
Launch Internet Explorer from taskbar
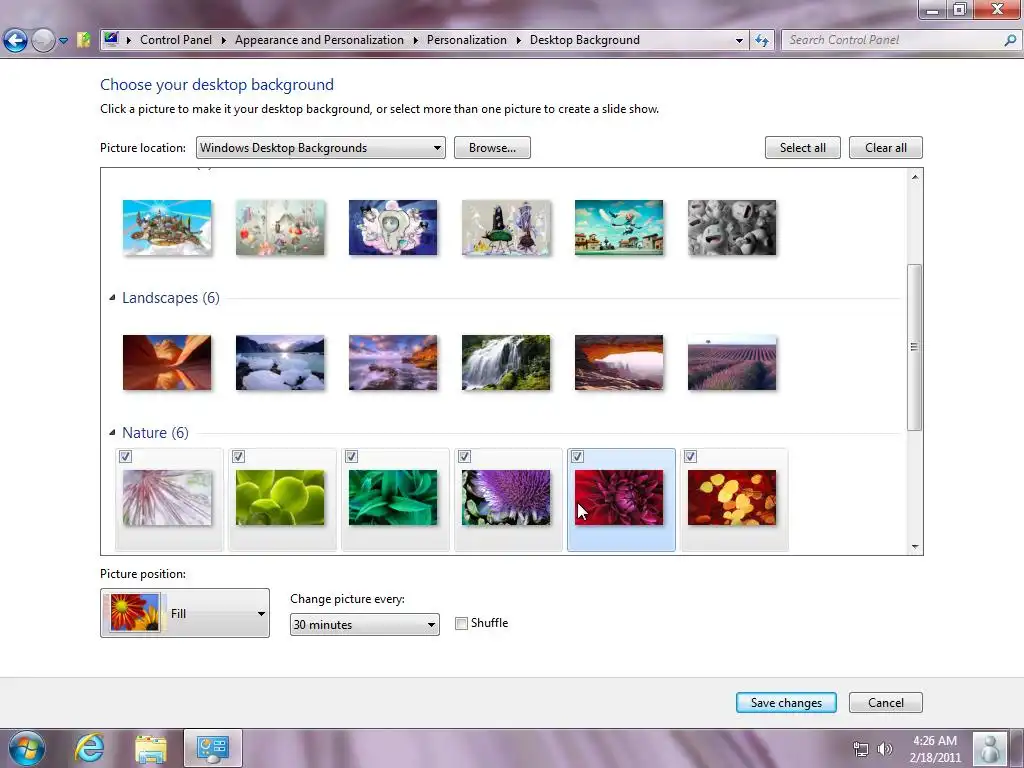[x=89, y=748]
